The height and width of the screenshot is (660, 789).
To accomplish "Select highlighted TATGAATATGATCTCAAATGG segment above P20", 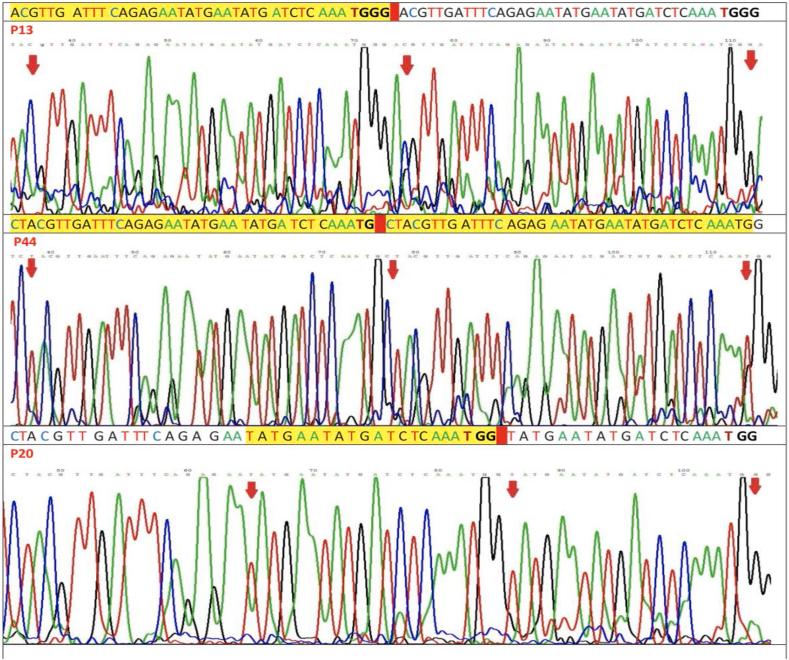I will pos(371,436).
